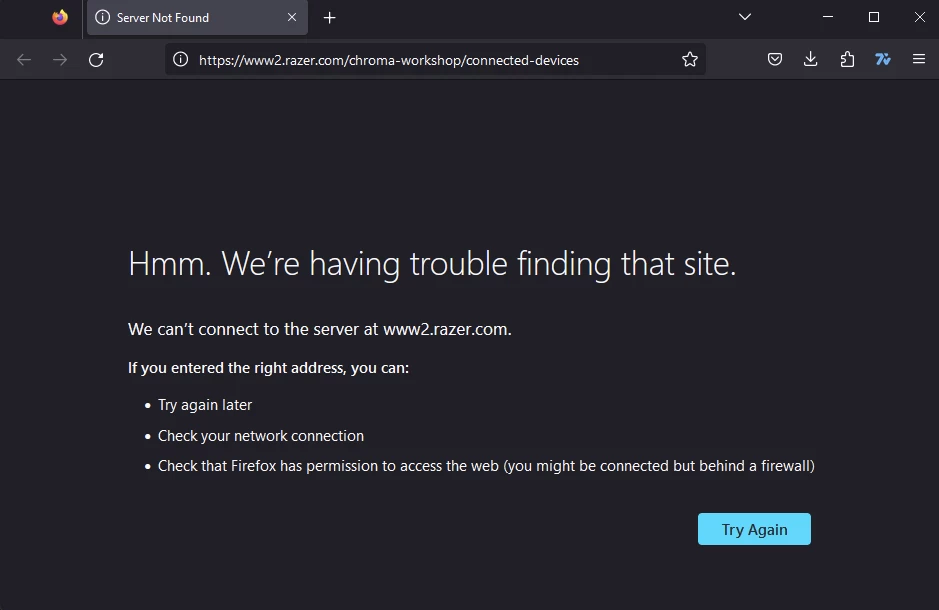Click the 7TV extension icon
Viewport: 939px width, 610px height.
(x=883, y=59)
